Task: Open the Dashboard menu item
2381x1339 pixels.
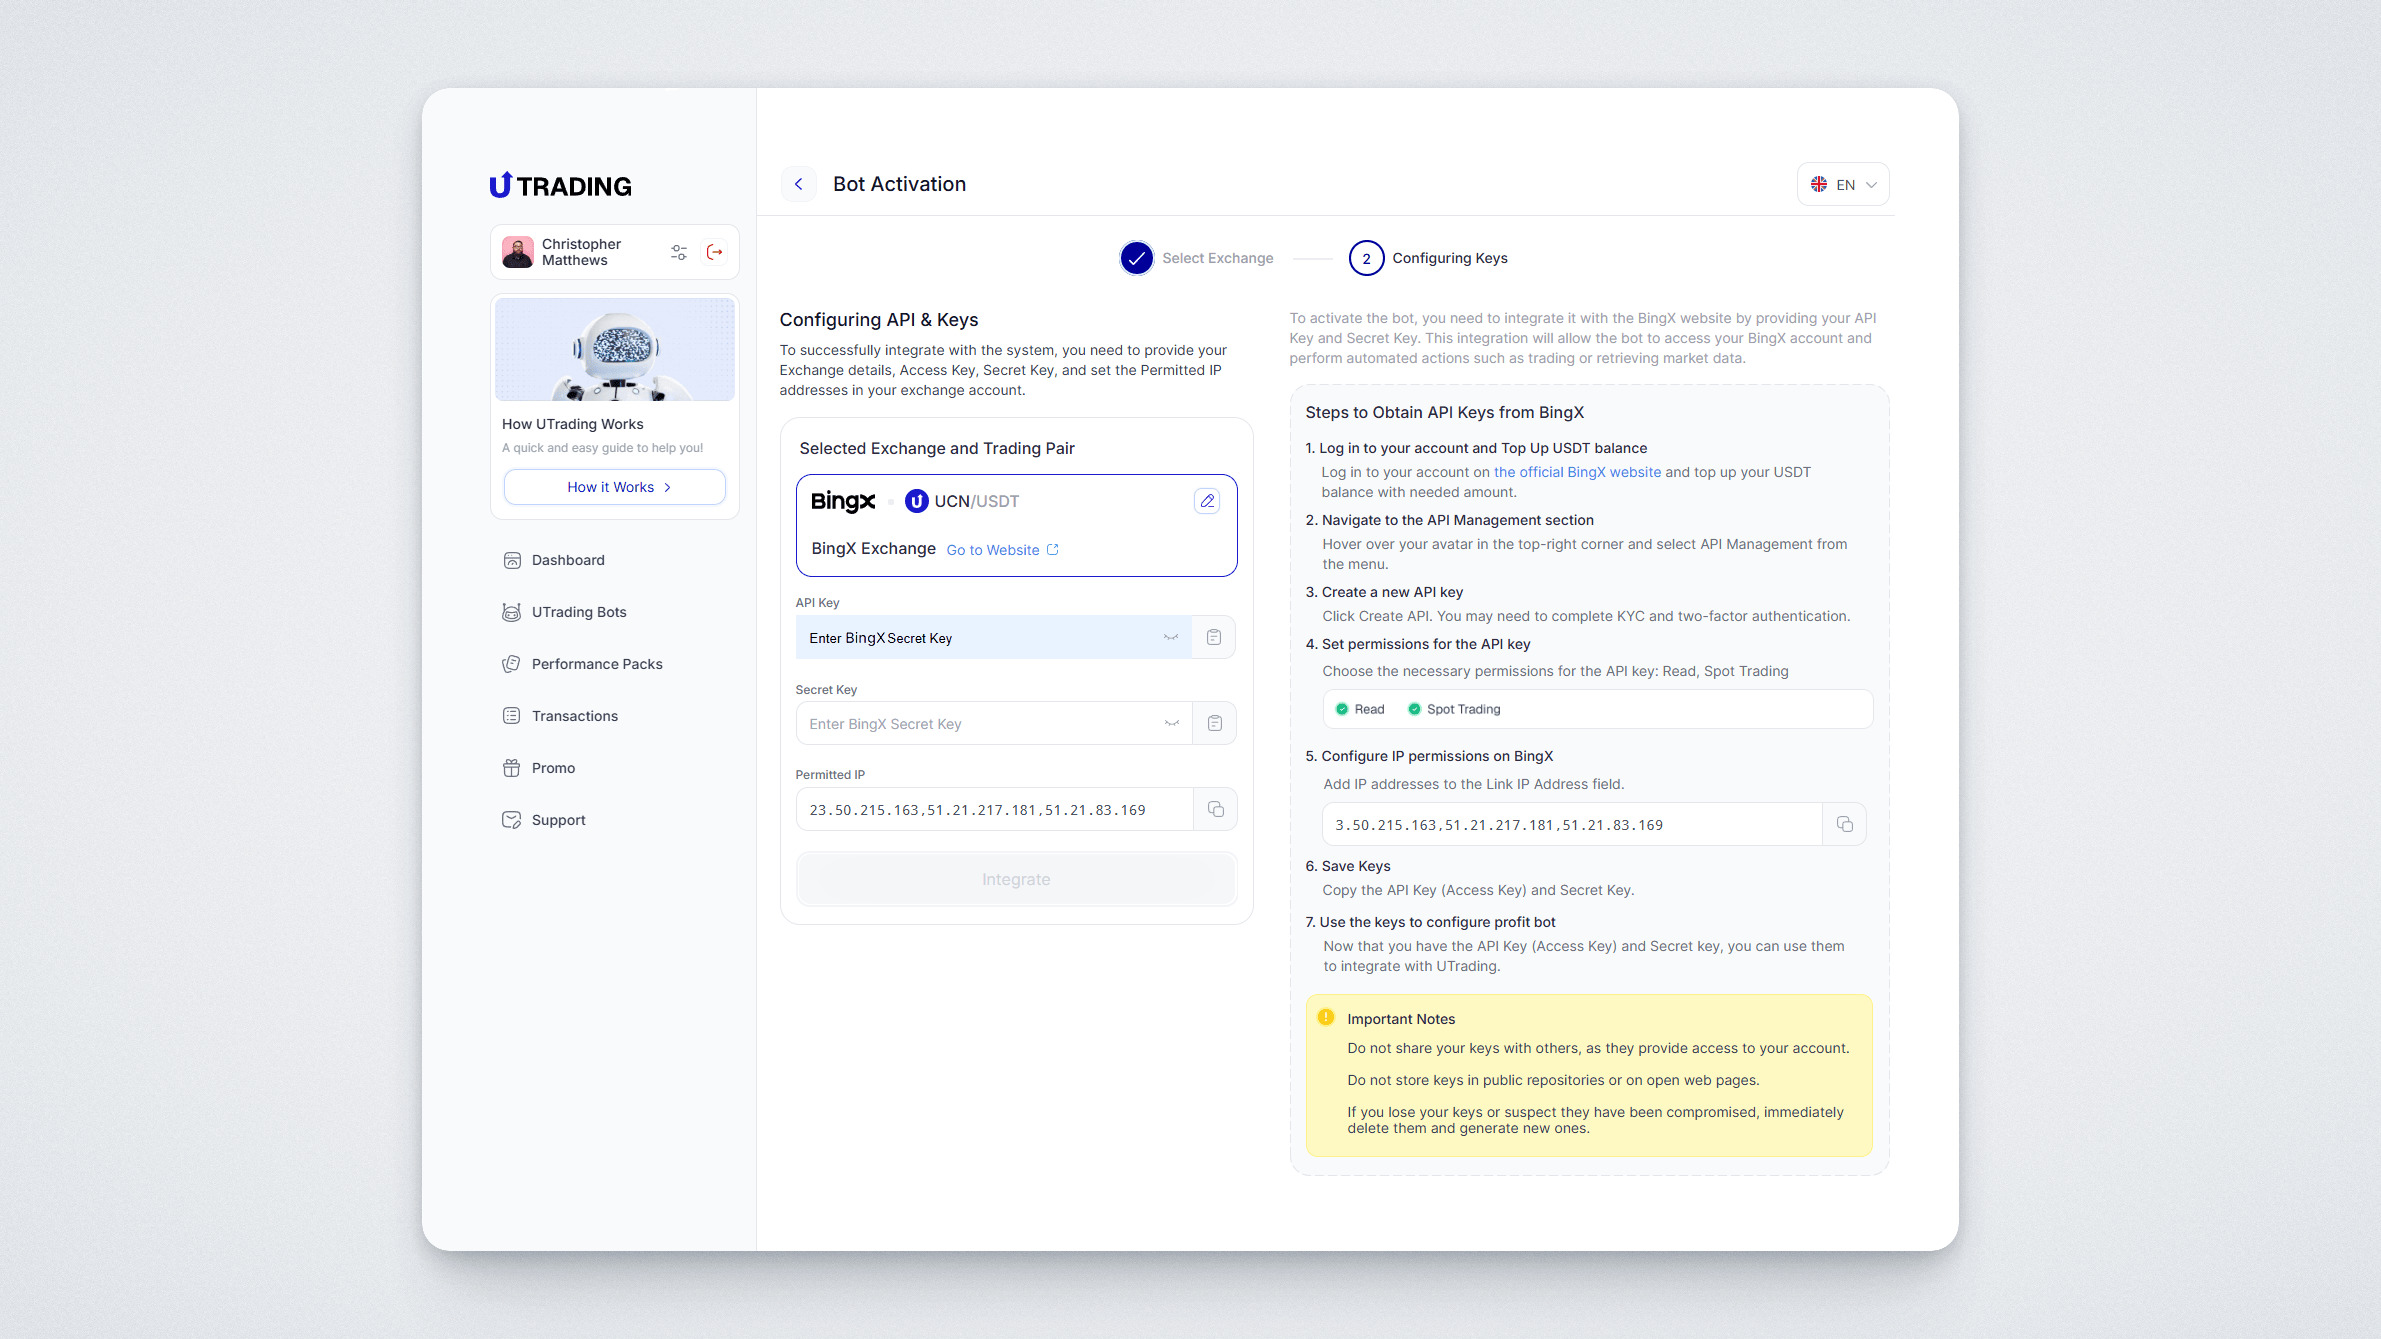Action: 568,561
